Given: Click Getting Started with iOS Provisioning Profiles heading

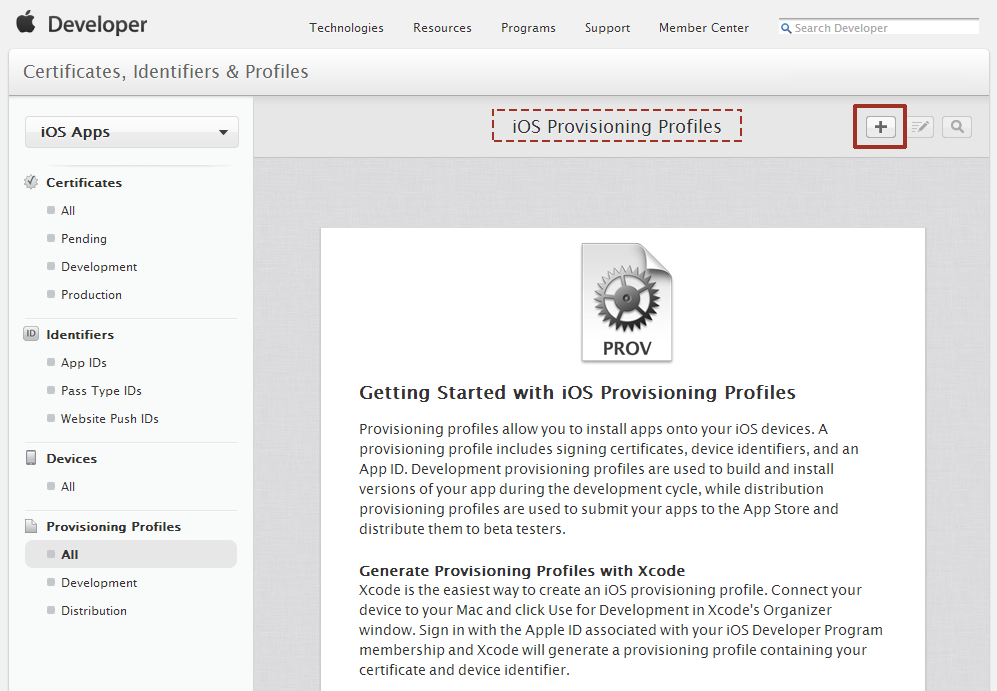Looking at the screenshot, I should (x=577, y=392).
